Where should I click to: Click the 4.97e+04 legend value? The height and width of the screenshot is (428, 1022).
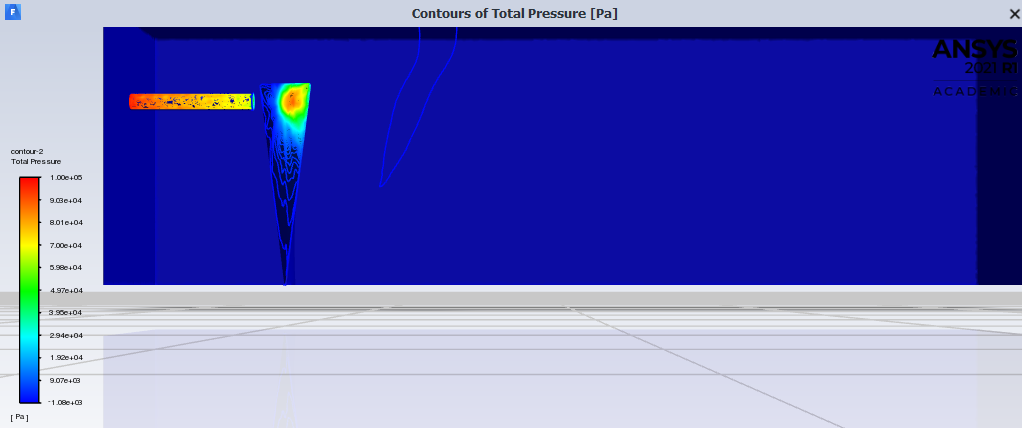(x=66, y=290)
